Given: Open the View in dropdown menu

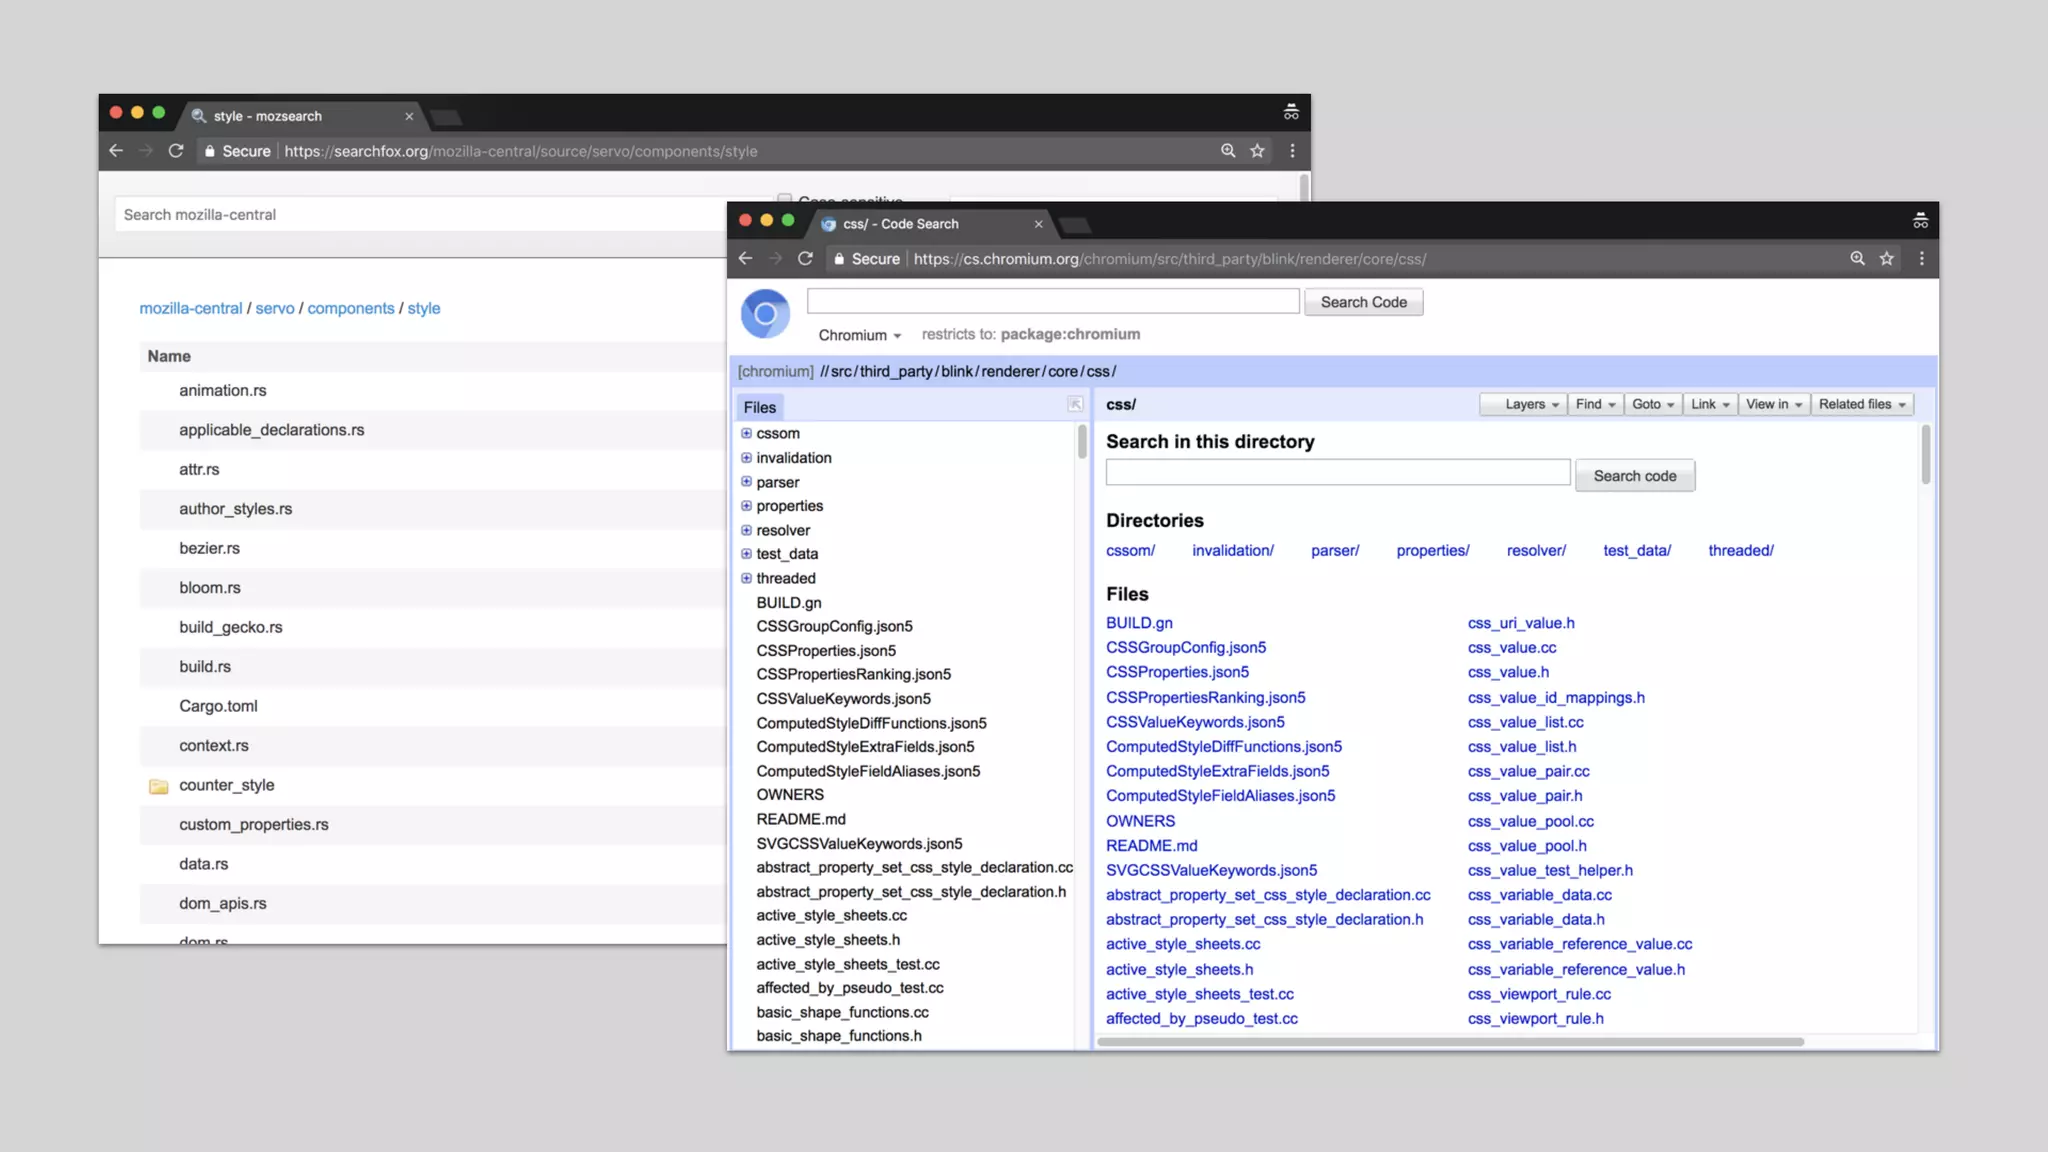Looking at the screenshot, I should click(1774, 404).
